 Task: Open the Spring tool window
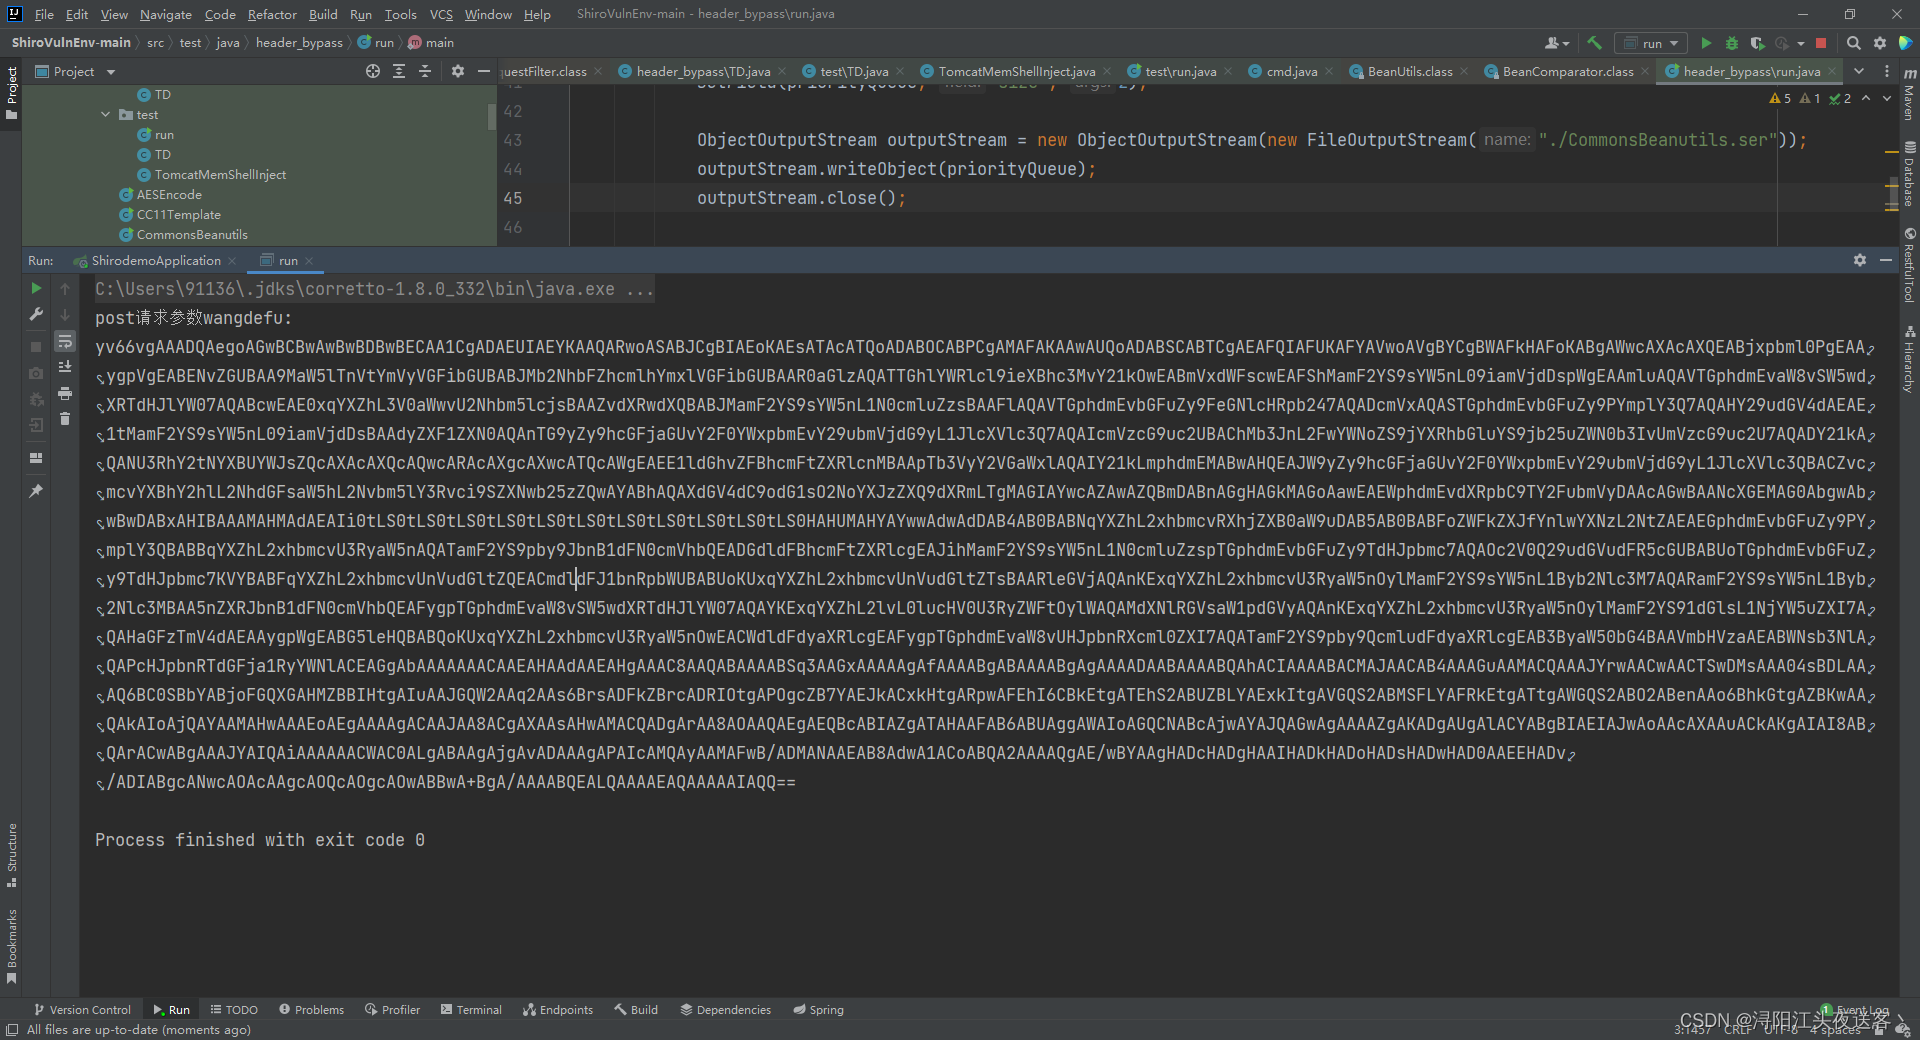[x=819, y=1010]
